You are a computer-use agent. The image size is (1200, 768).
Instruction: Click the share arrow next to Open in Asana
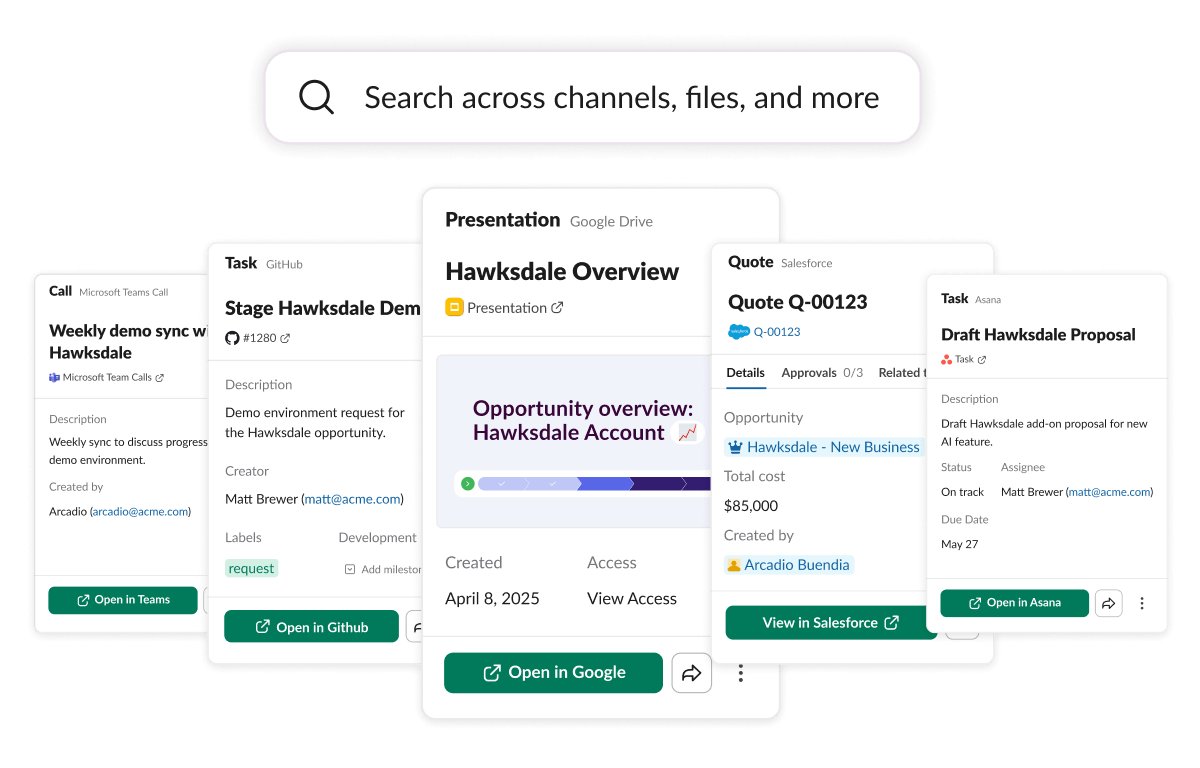point(1108,603)
